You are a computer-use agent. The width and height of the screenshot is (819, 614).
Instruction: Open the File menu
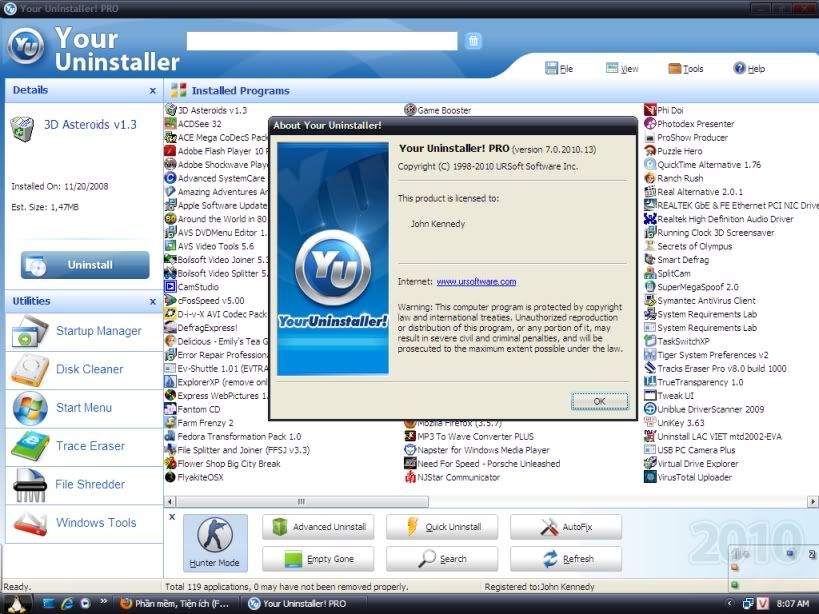point(559,68)
